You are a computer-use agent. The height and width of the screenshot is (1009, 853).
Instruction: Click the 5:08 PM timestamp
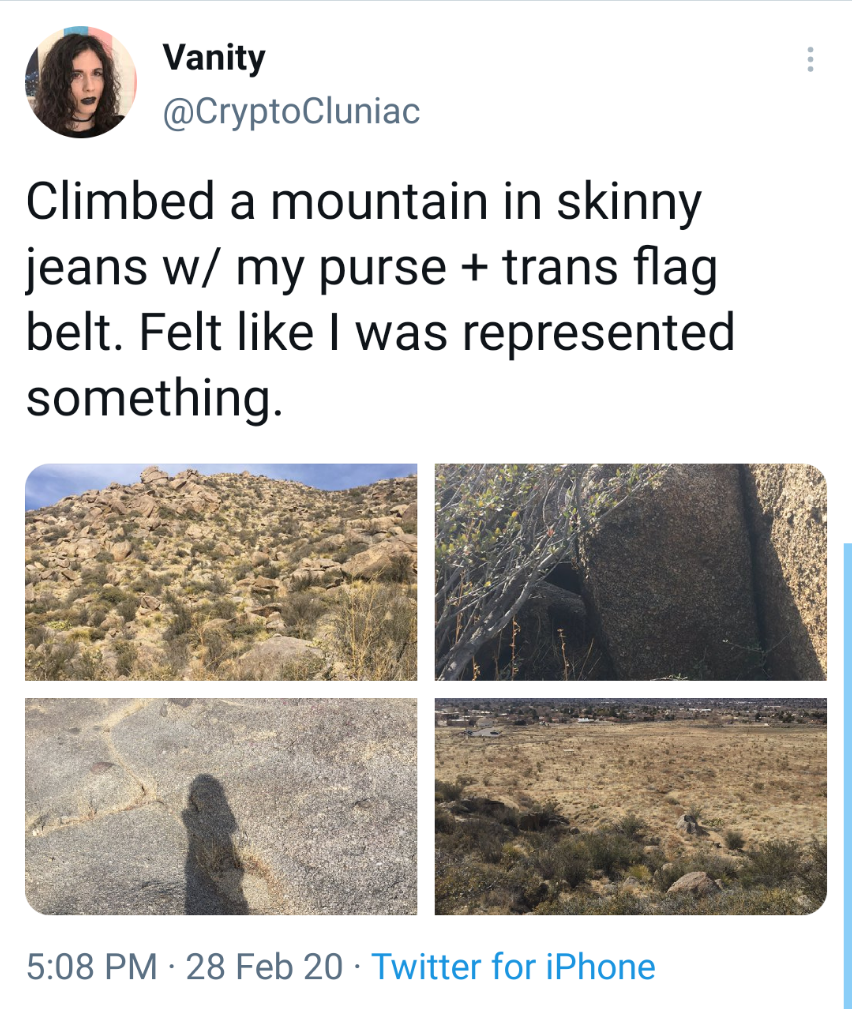point(92,967)
